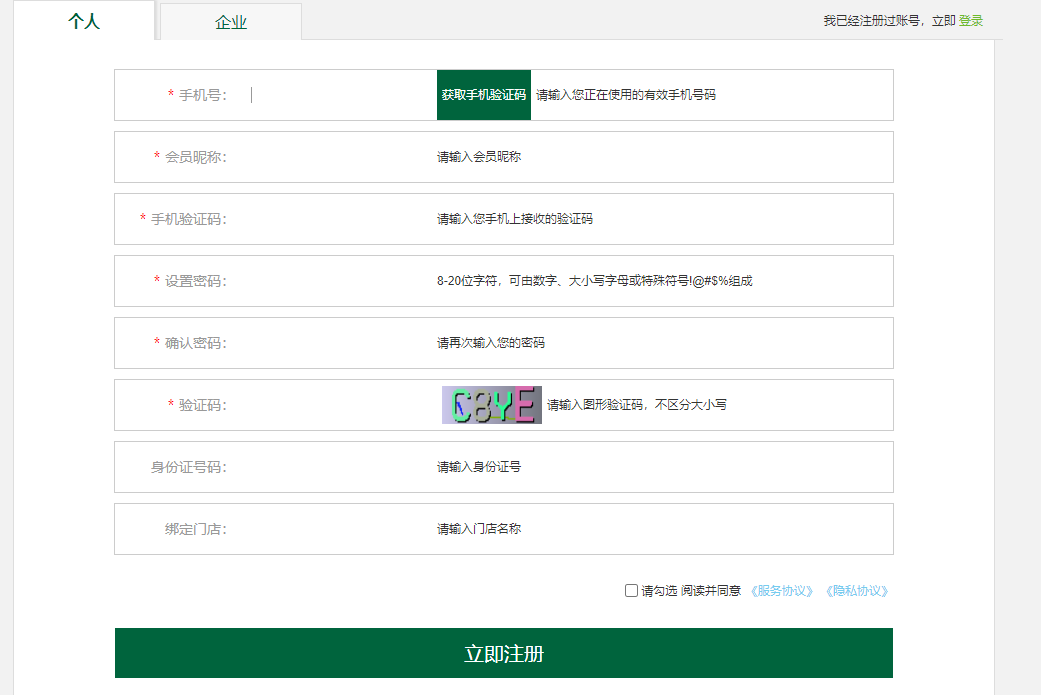This screenshot has width=1041, height=695.
Task: Open the 《服务协议》 link
Action: [782, 591]
